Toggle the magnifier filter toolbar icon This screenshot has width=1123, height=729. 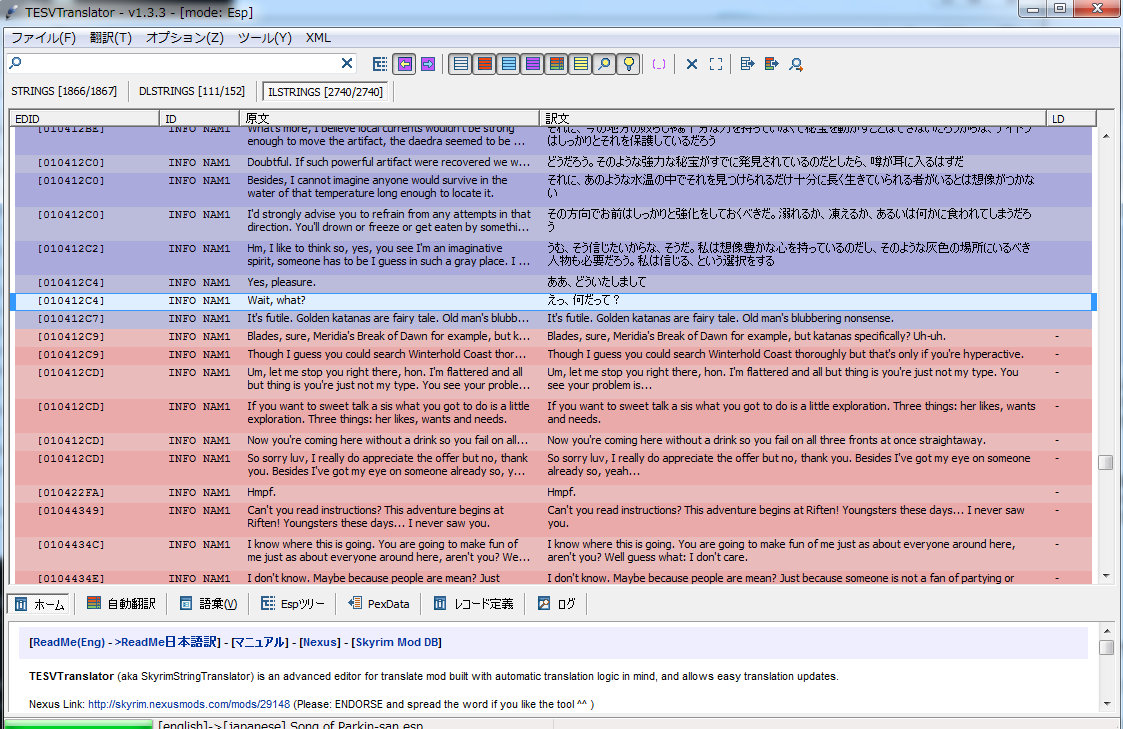coord(604,64)
